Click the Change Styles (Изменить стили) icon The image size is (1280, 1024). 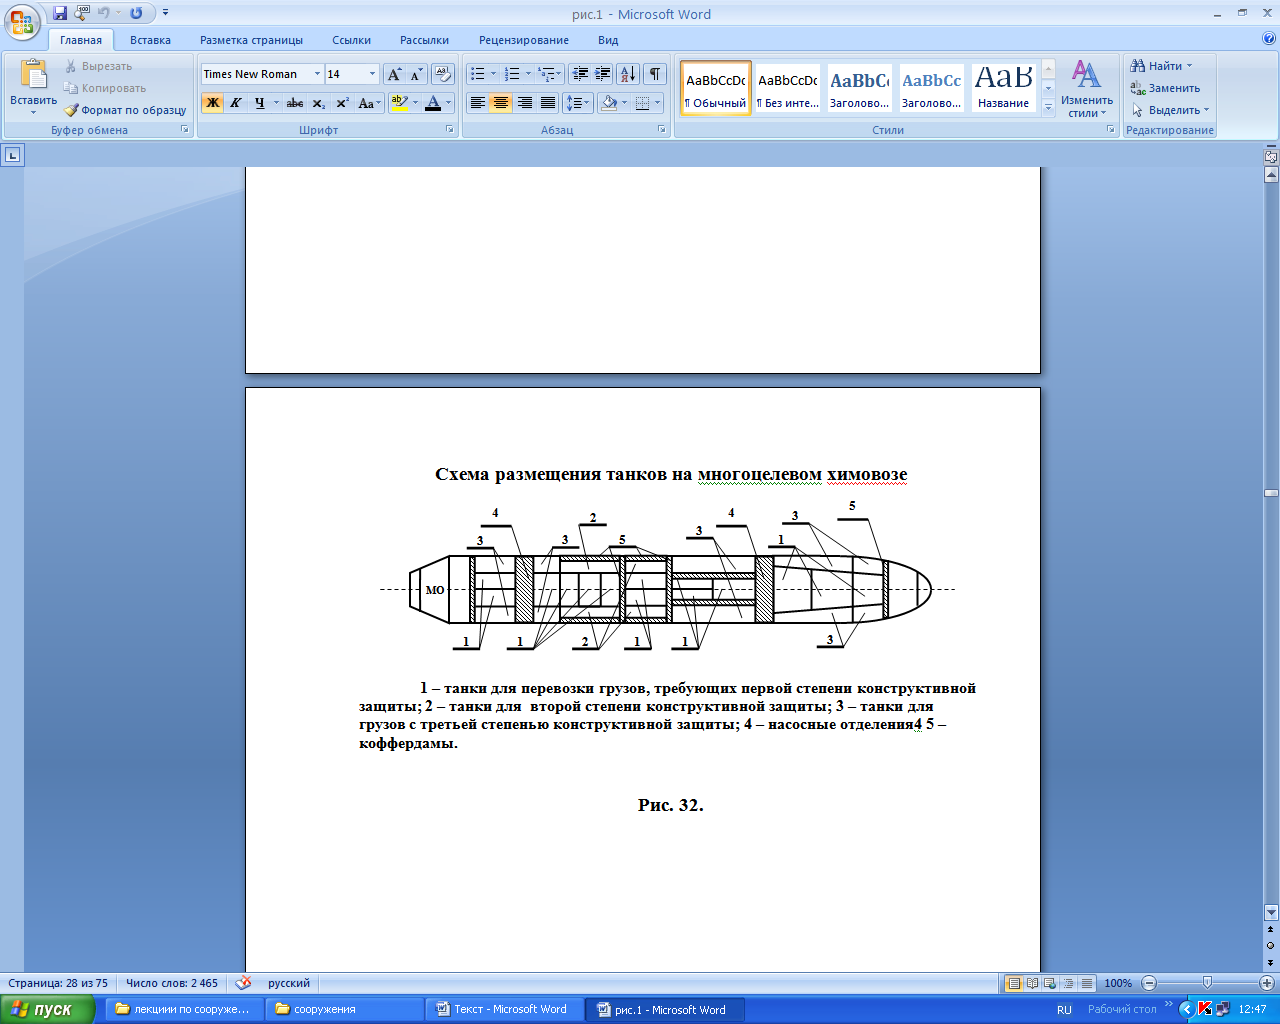[1086, 88]
